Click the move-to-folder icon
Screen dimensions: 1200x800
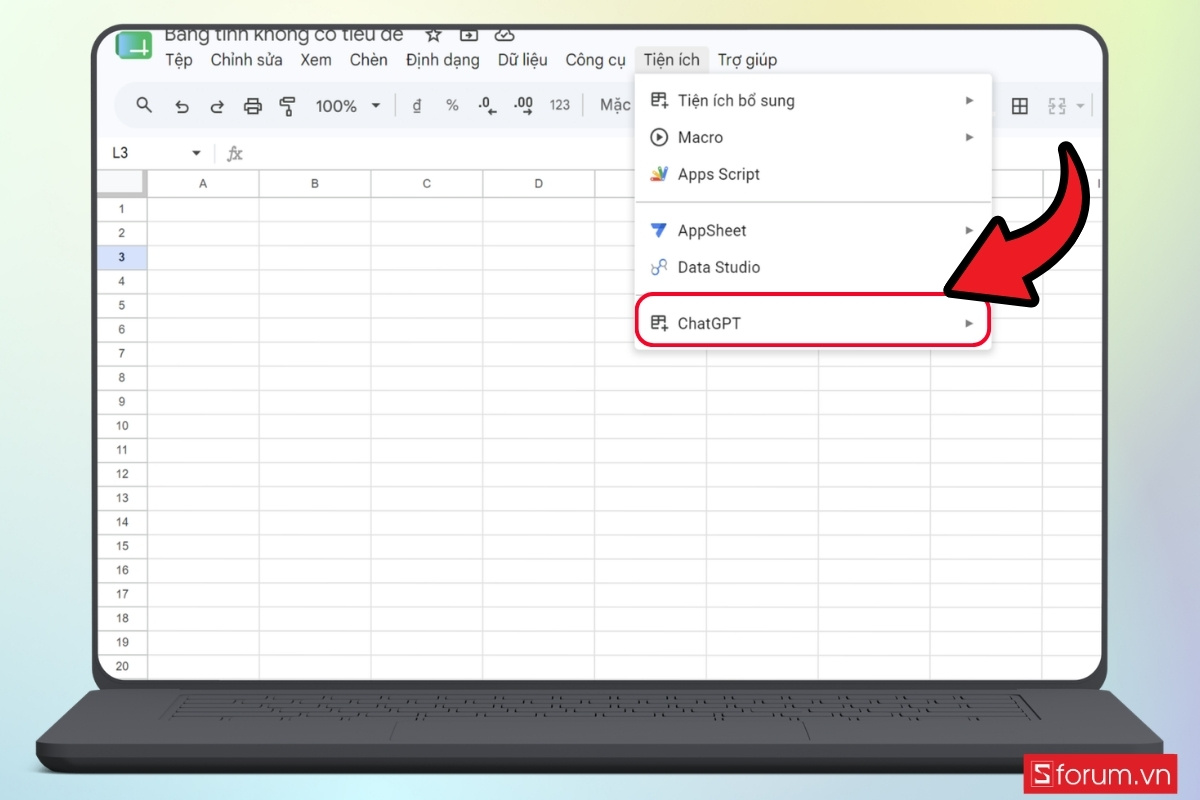468,35
